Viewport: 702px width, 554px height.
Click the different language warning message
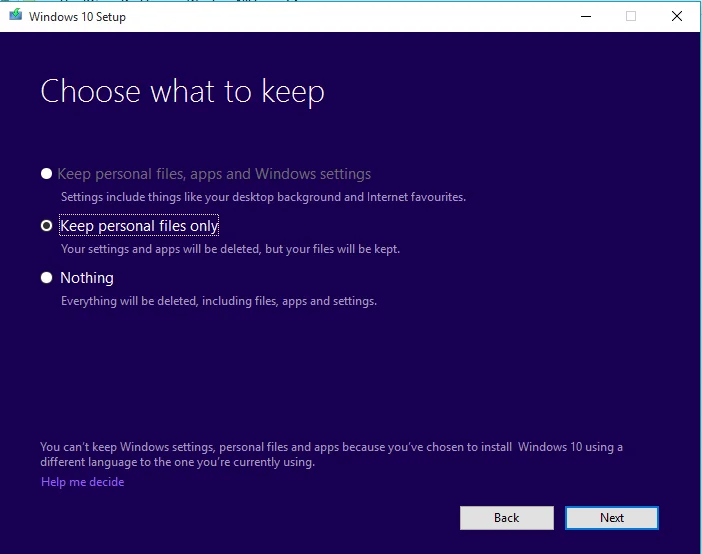pyautogui.click(x=331, y=454)
